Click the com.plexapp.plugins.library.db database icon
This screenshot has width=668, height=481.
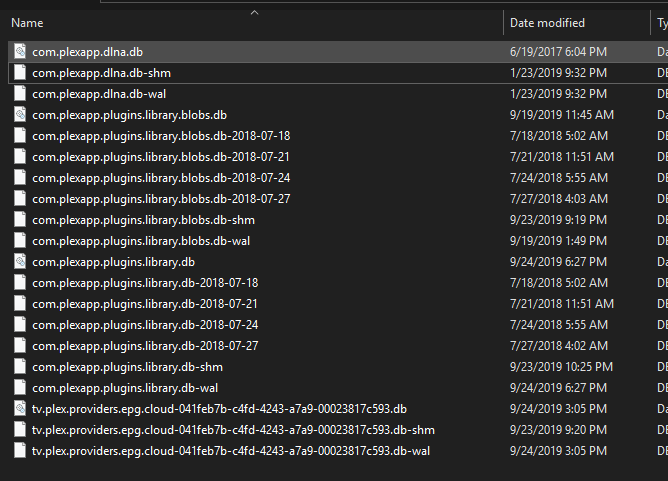pos(20,262)
